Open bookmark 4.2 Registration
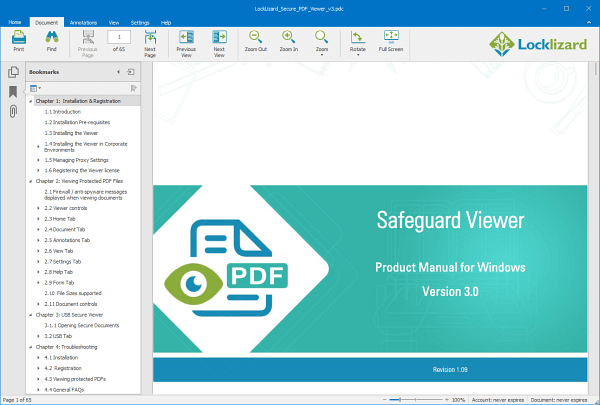Image resolution: width=600 pixels, height=405 pixels. pos(63,368)
